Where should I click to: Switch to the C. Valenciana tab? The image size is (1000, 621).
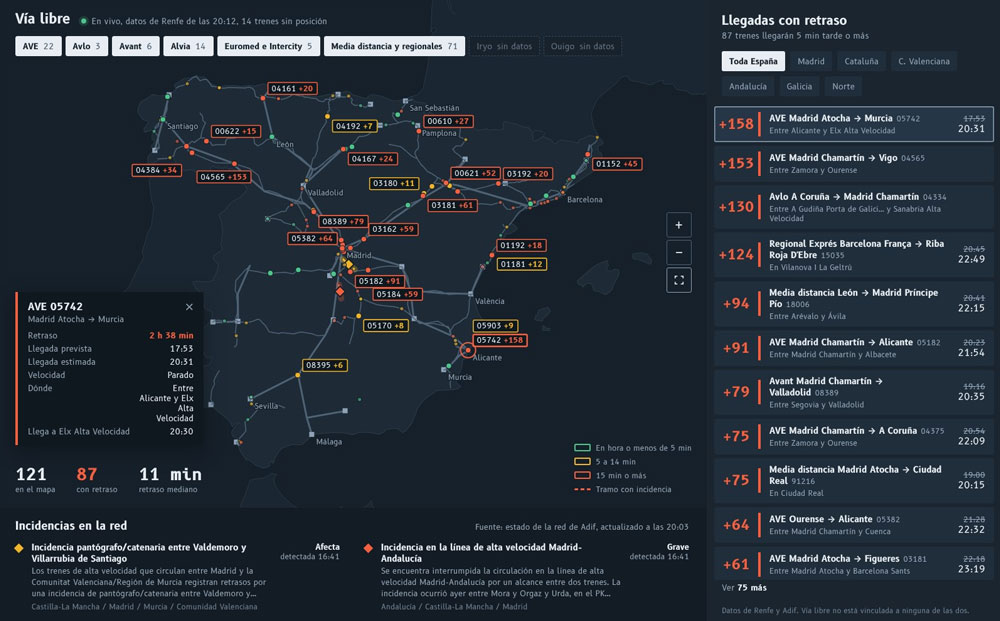tap(923, 61)
